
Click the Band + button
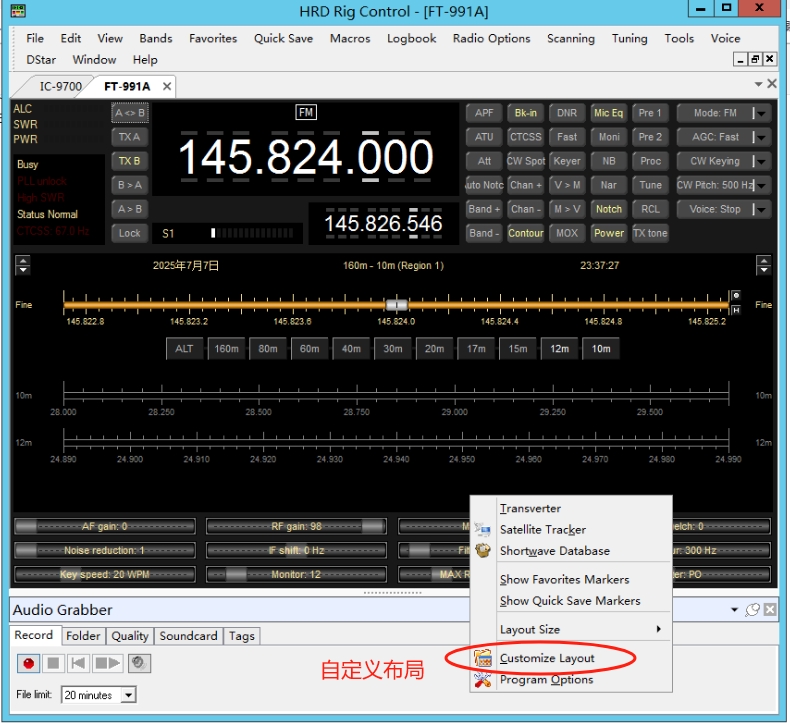(484, 209)
